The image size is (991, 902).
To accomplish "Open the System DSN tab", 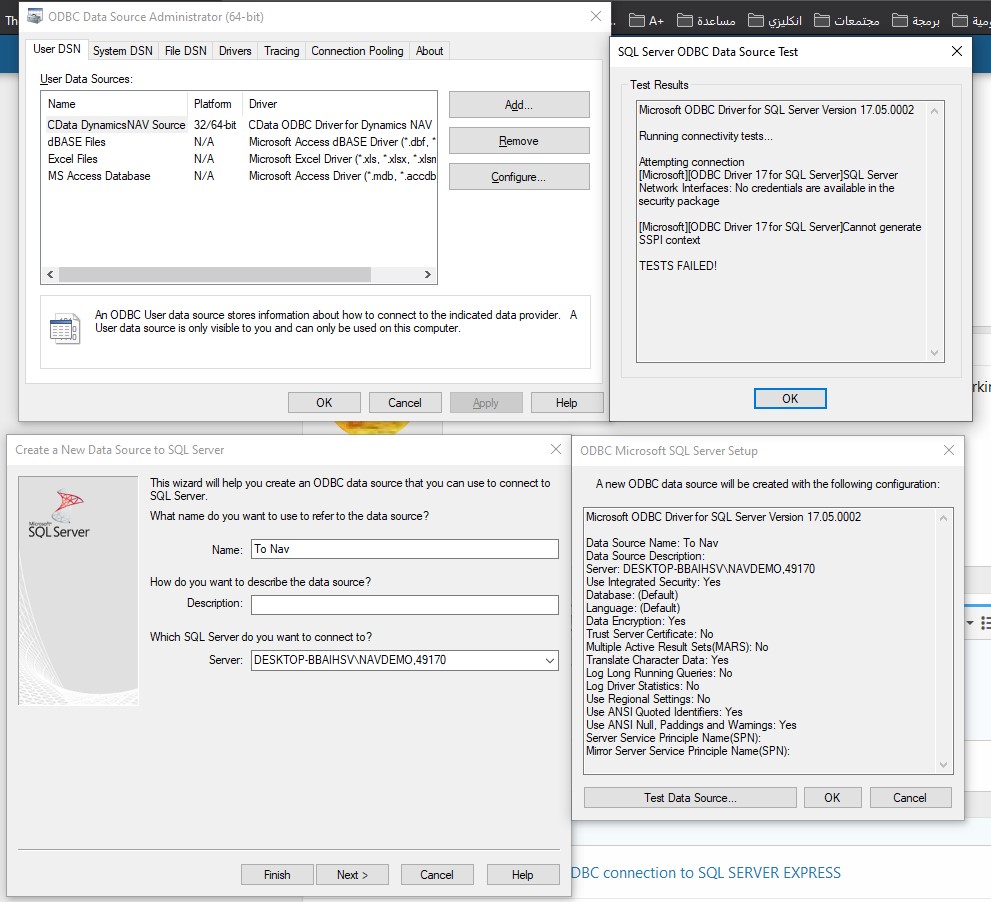I will [123, 51].
